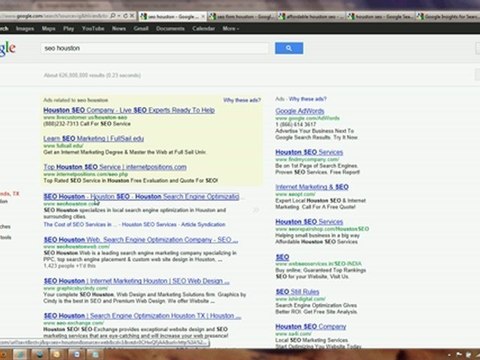
Task: Open result 'SEO Houston - Houston SEO - Houston Search Engine'
Action: click(x=141, y=196)
